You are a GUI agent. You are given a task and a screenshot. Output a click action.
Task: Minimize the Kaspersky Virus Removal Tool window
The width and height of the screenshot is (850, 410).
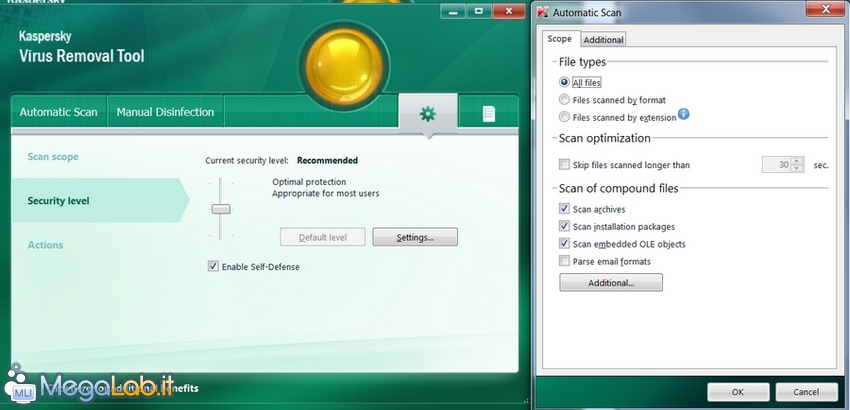pyautogui.click(x=453, y=11)
